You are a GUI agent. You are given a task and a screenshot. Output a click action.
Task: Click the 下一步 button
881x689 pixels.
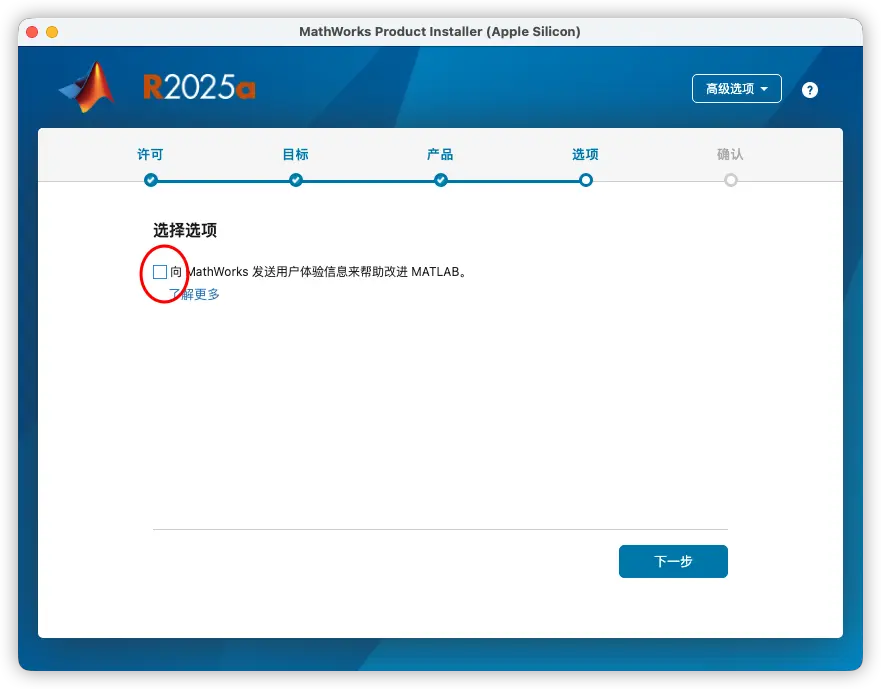pyautogui.click(x=673, y=561)
